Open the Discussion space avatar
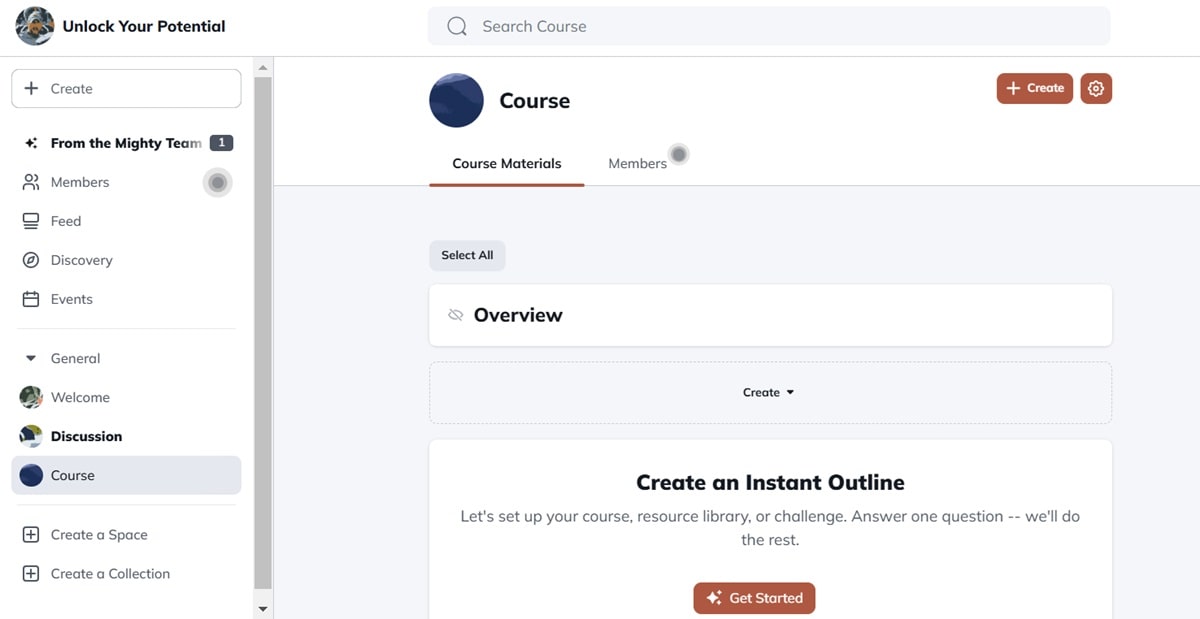The image size is (1200, 619). point(31,436)
